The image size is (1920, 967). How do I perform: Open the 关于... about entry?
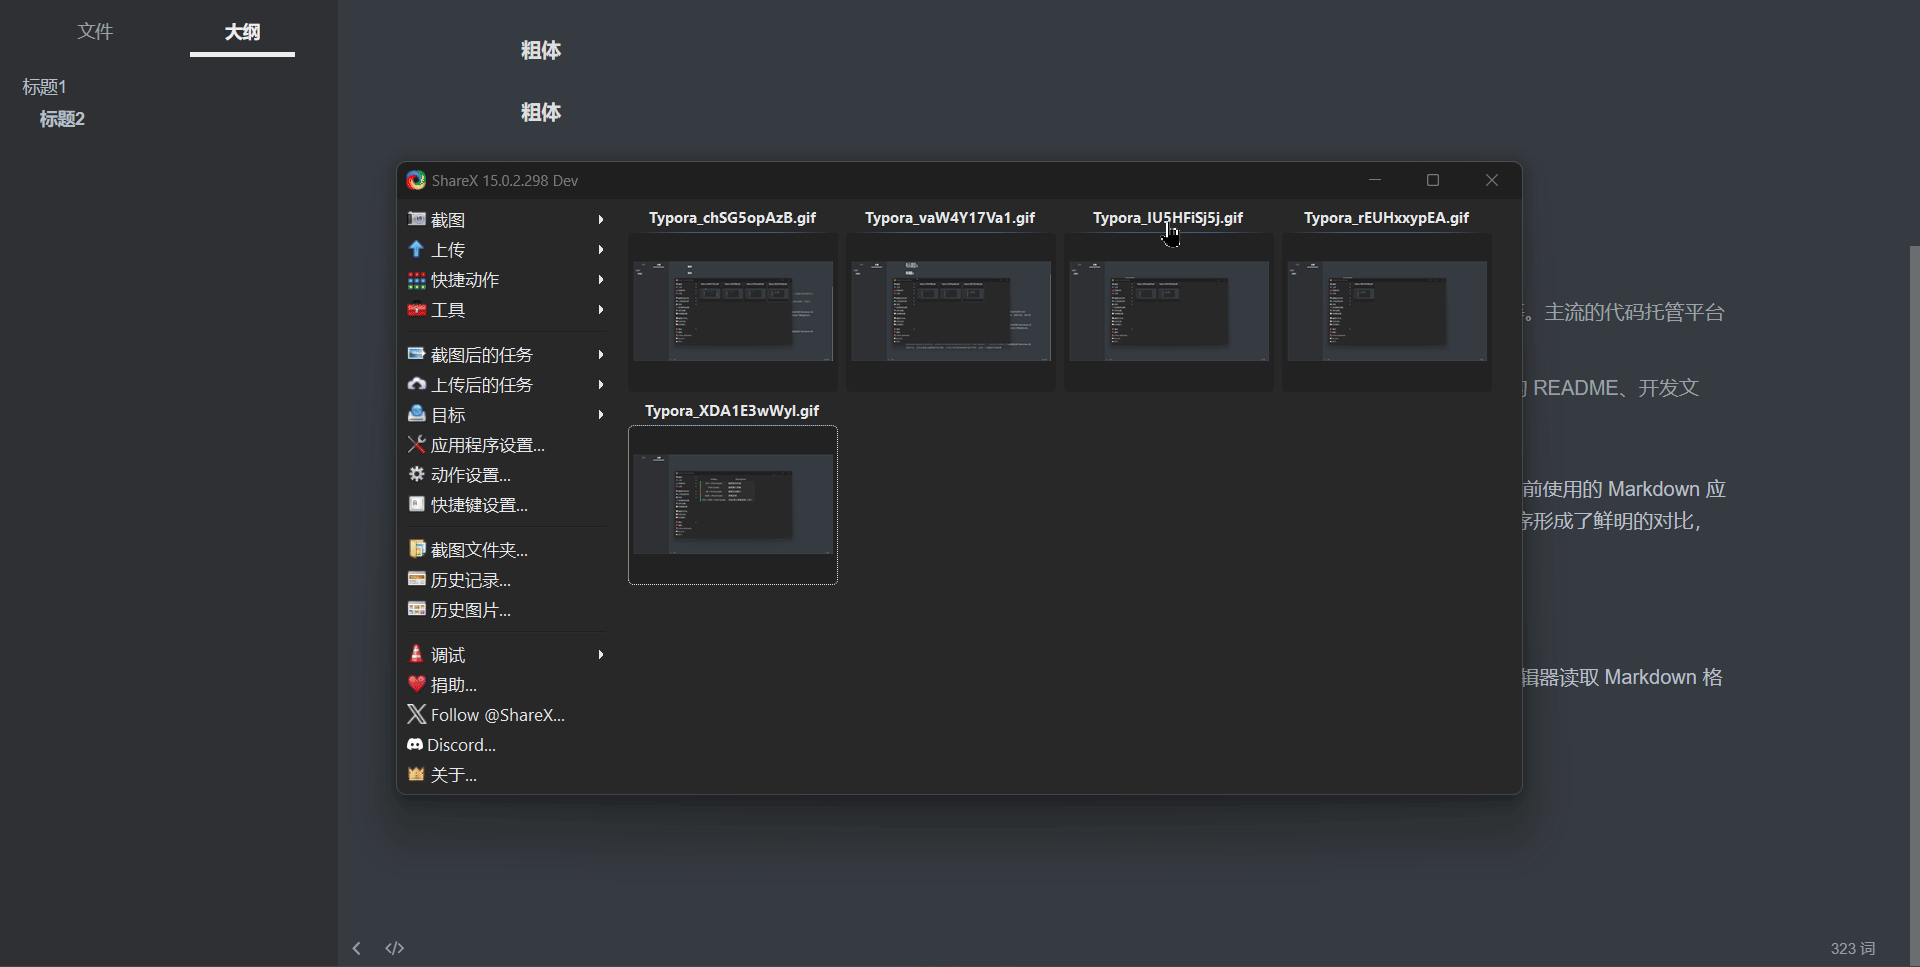coord(507,774)
